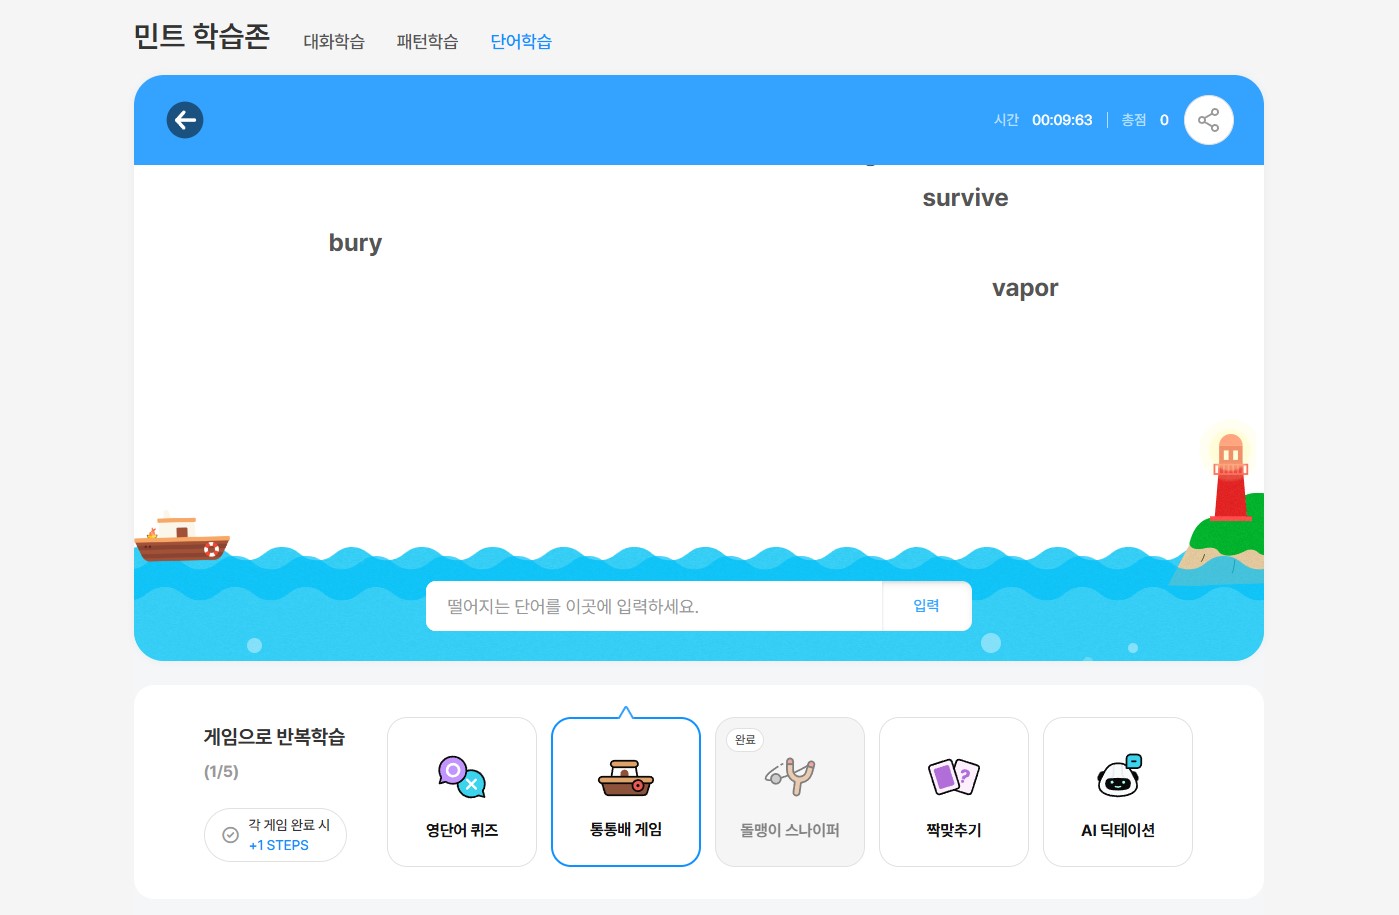Click the card matching game icon

pyautogui.click(x=953, y=777)
